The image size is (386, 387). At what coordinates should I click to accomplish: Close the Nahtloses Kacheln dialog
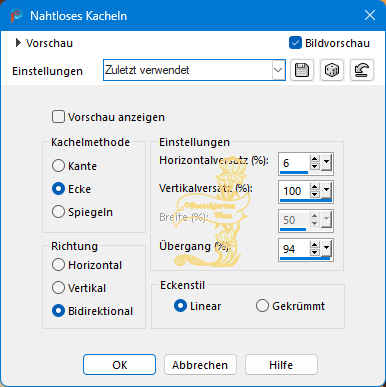(x=370, y=15)
